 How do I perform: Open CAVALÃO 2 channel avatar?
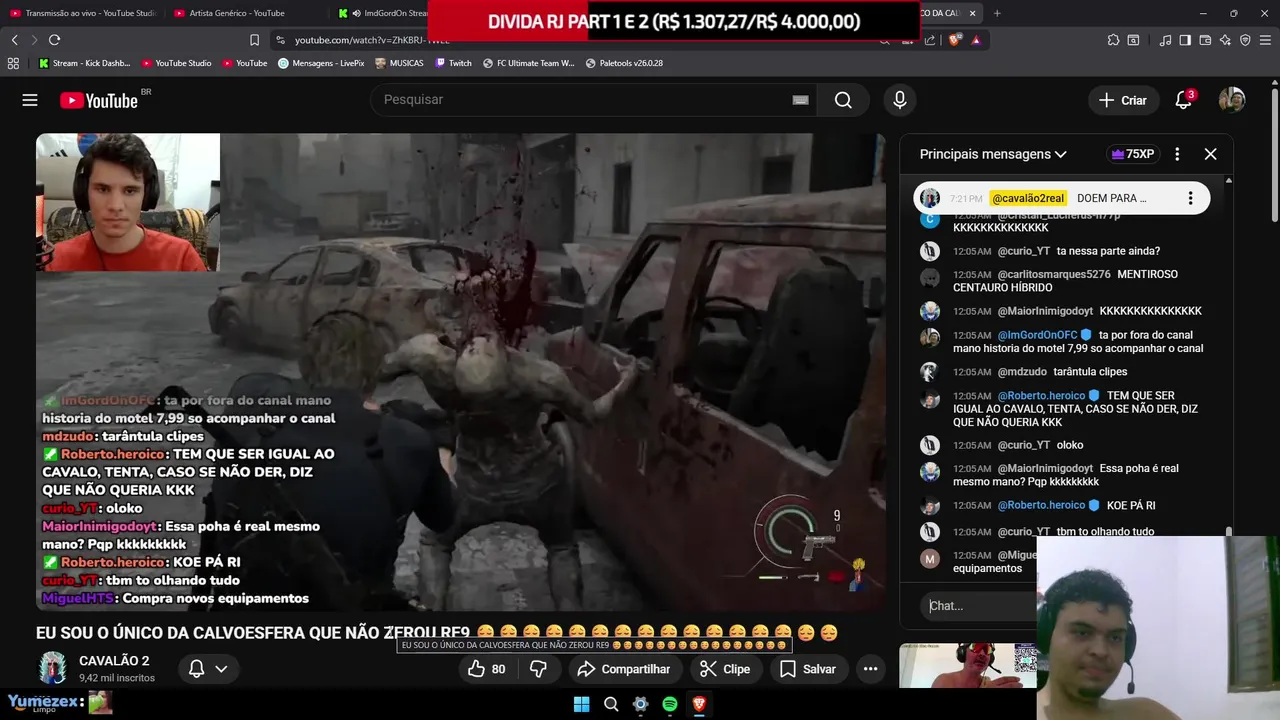(53, 668)
